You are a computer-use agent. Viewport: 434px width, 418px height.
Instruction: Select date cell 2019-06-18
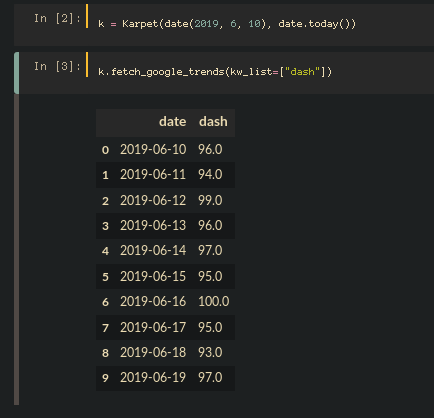pos(153,353)
